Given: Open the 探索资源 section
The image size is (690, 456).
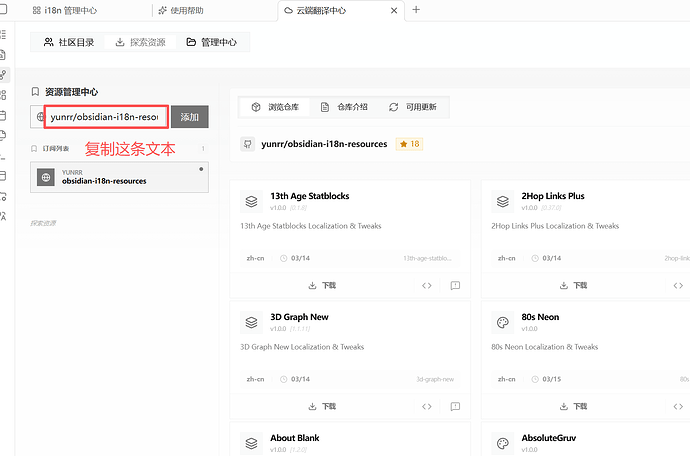Looking at the screenshot, I should click(x=140, y=42).
